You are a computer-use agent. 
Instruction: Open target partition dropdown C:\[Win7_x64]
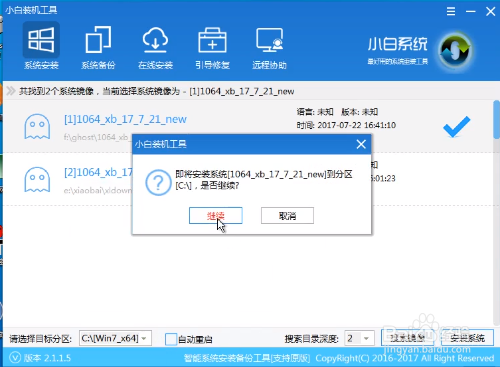click(115, 339)
